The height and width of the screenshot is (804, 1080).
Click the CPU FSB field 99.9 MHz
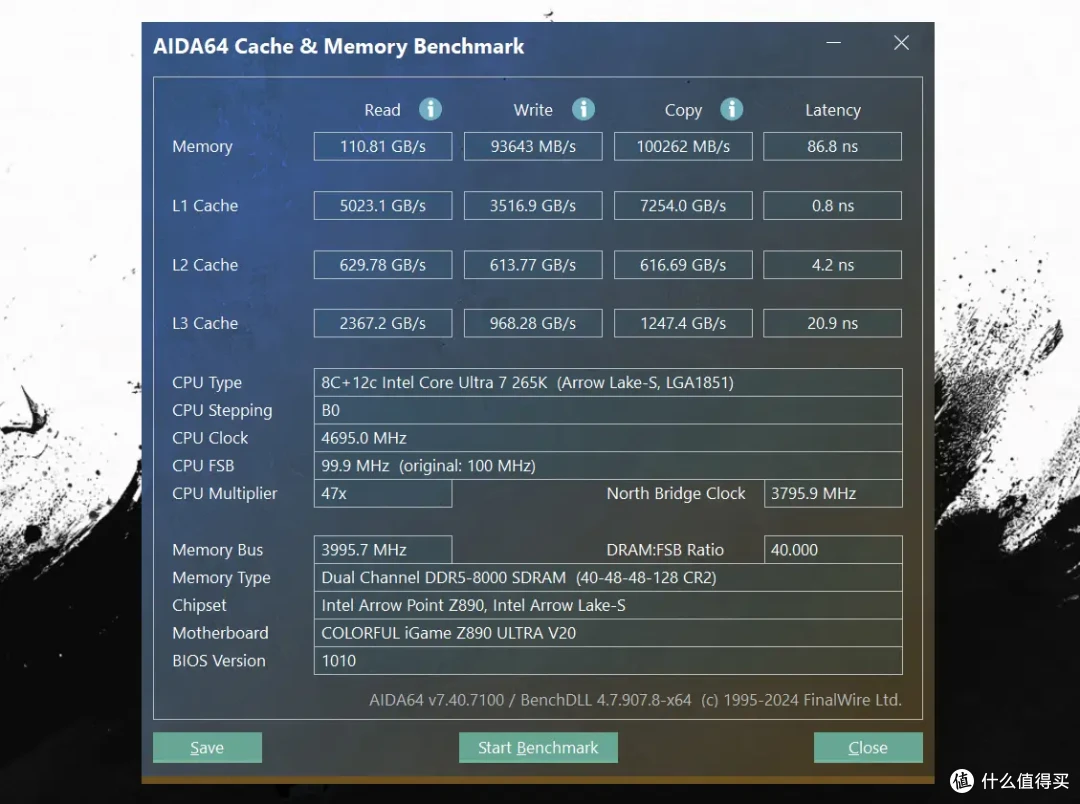(608, 465)
